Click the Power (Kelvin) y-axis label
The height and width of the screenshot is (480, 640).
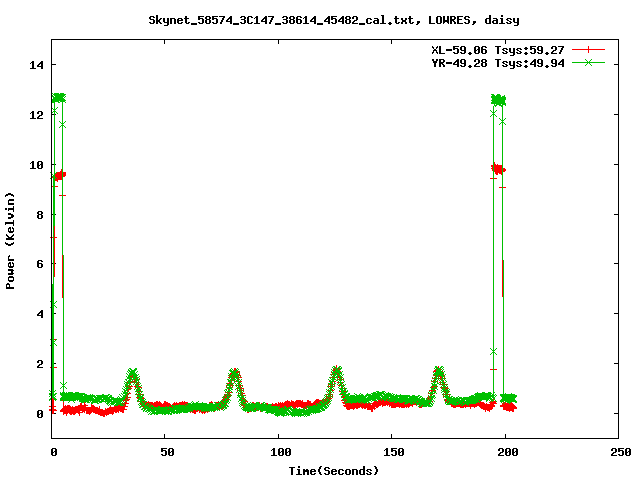pyautogui.click(x=10, y=241)
